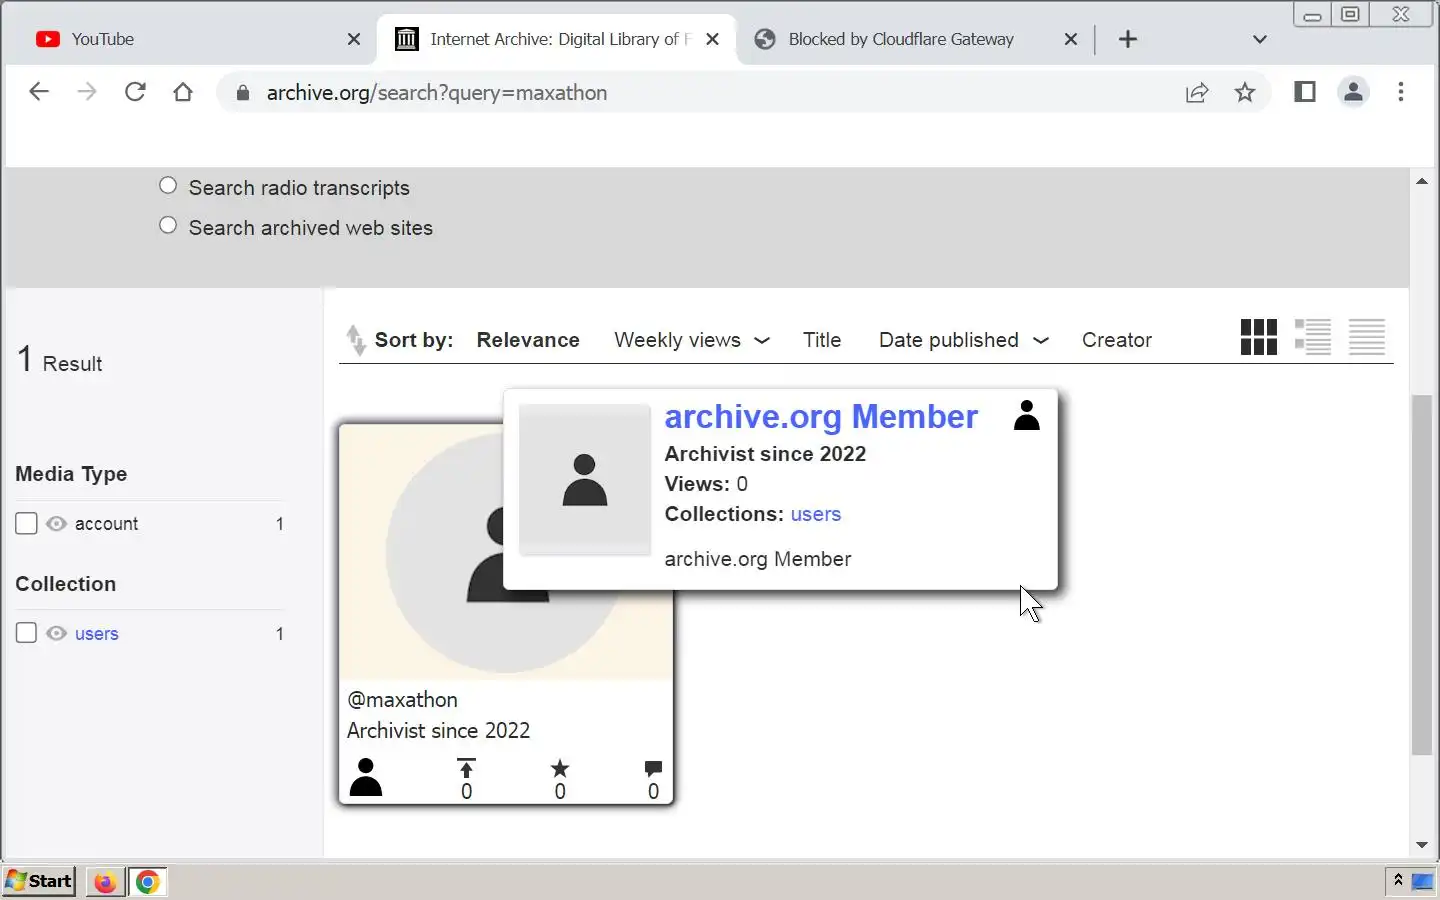Close the YouTube tab
The height and width of the screenshot is (900, 1440).
point(354,39)
